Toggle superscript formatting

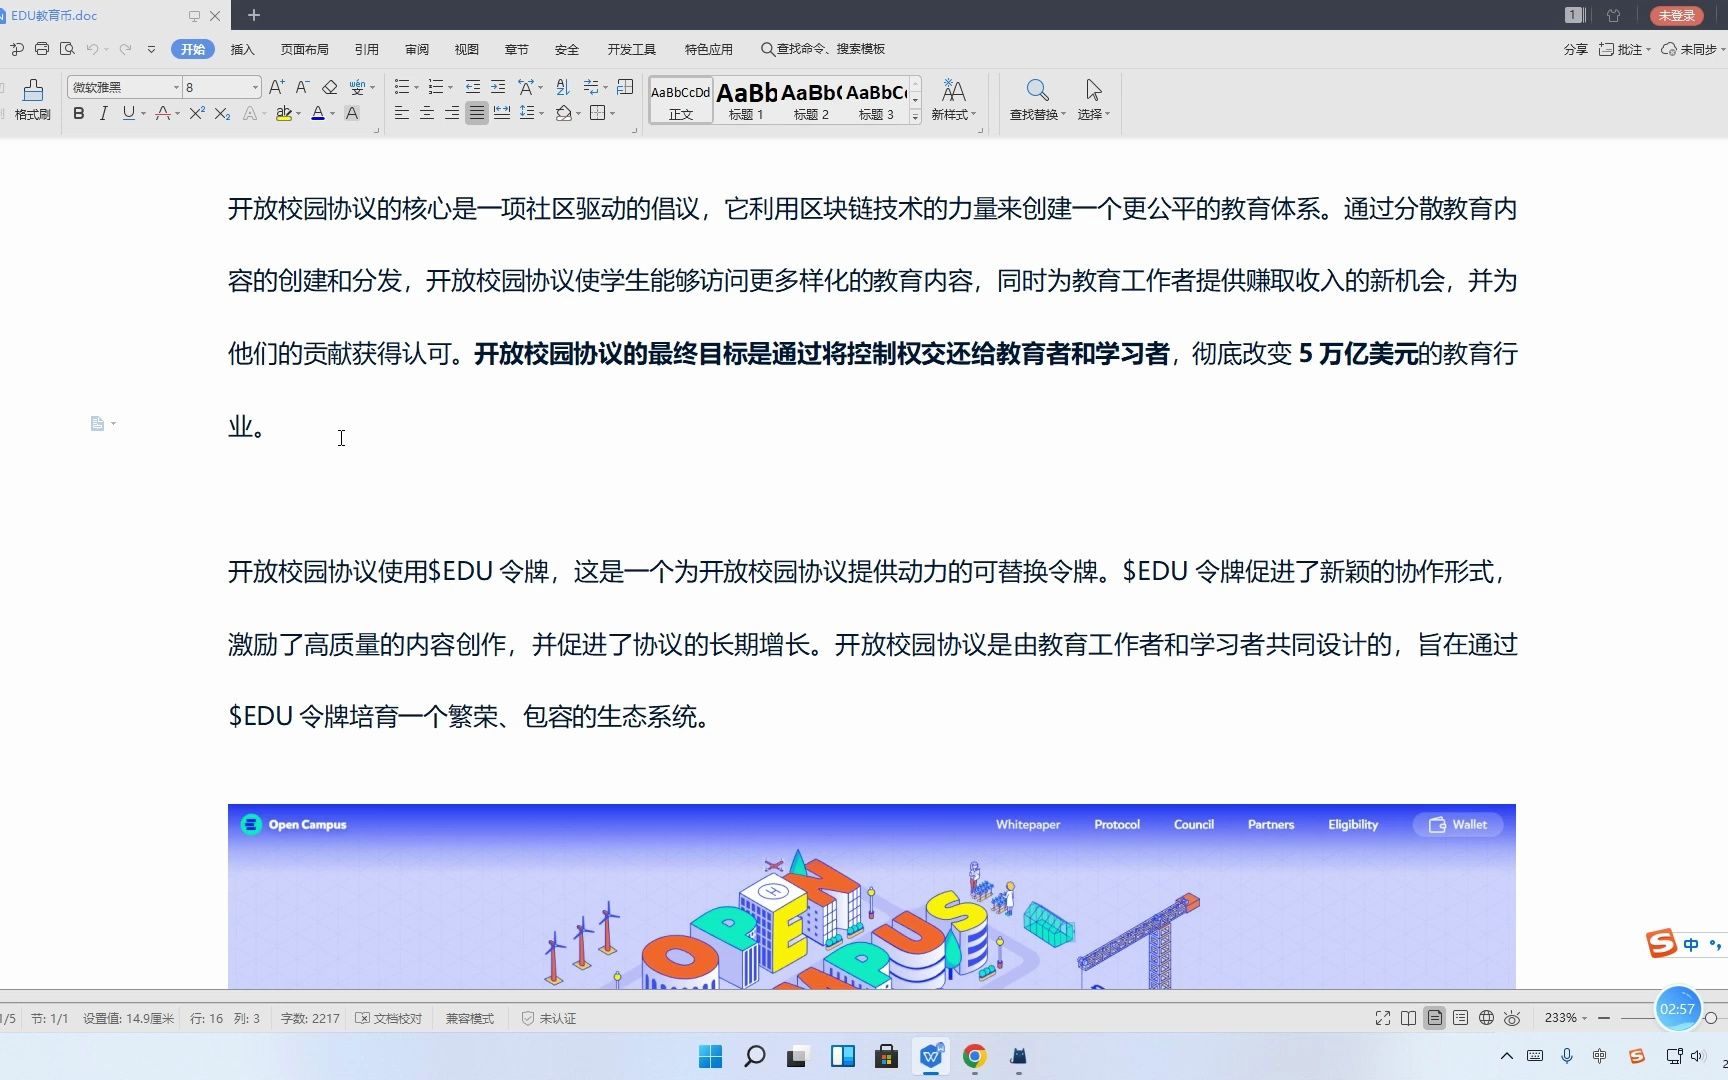(197, 113)
